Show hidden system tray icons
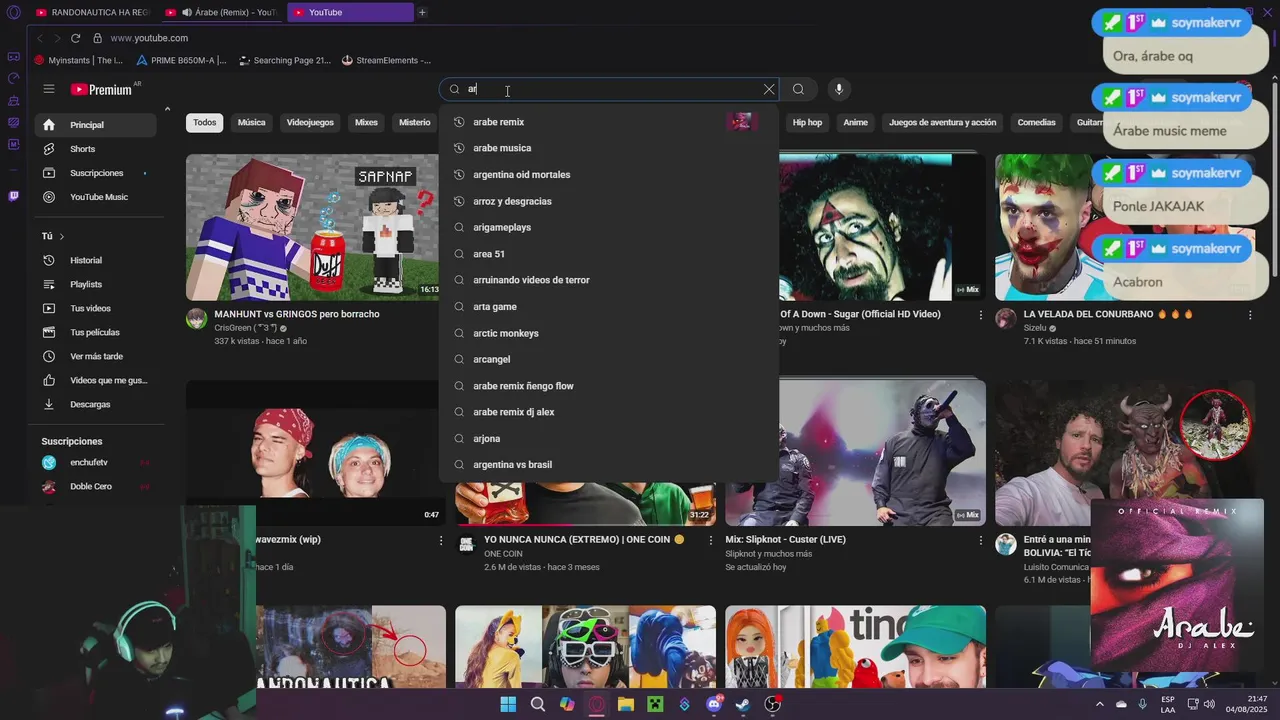This screenshot has width=1280, height=720. (x=1100, y=704)
